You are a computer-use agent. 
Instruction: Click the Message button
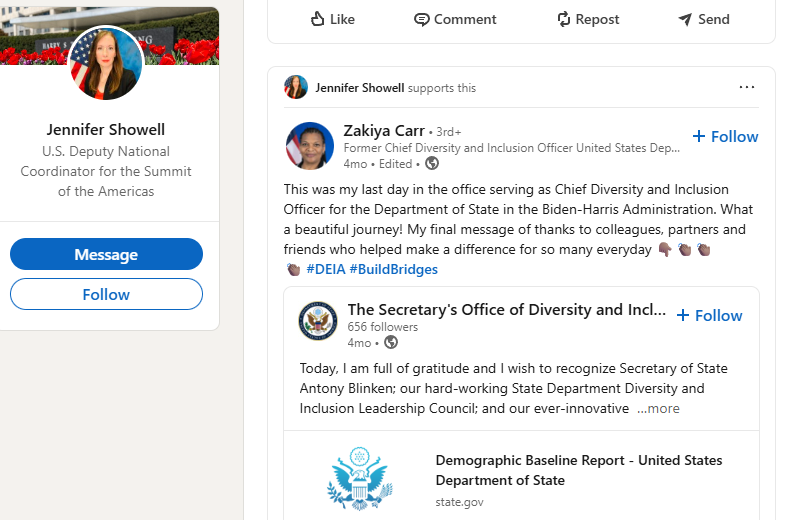pos(106,254)
